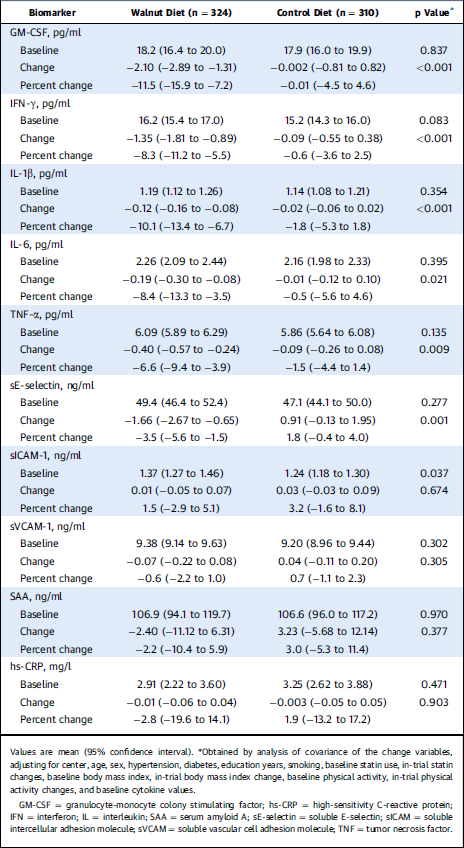Click the IFN-γ, pg/ml biomarker label

38,103
